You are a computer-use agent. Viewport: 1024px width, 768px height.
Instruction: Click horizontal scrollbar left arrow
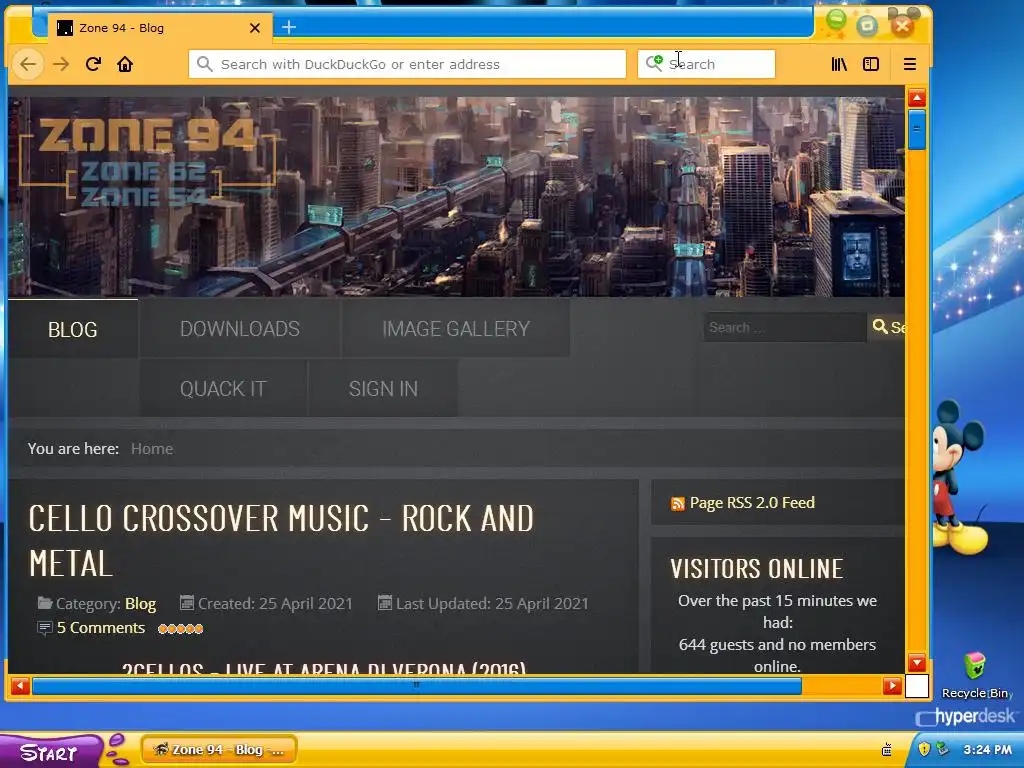20,686
